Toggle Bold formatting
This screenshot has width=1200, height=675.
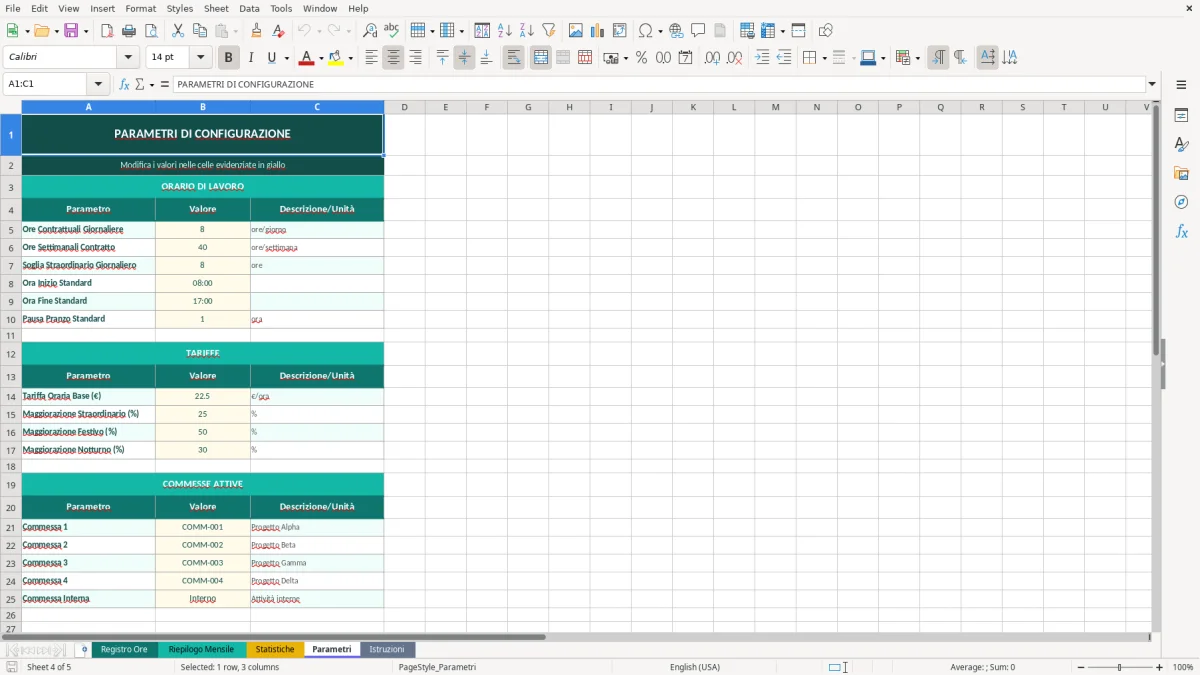229,58
